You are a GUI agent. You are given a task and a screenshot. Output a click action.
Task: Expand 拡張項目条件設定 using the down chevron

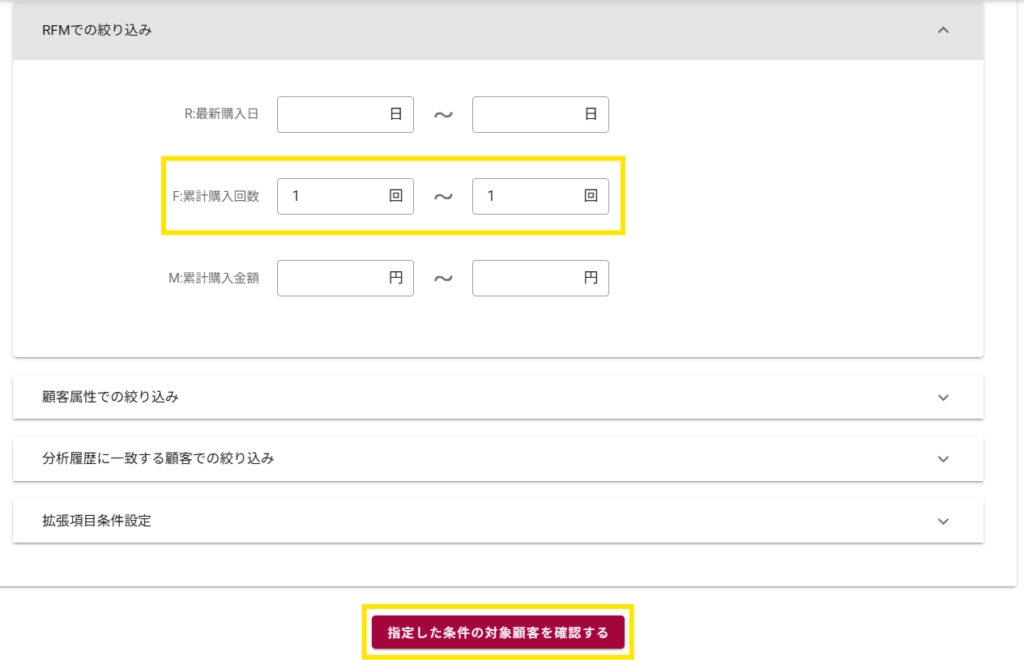(942, 521)
